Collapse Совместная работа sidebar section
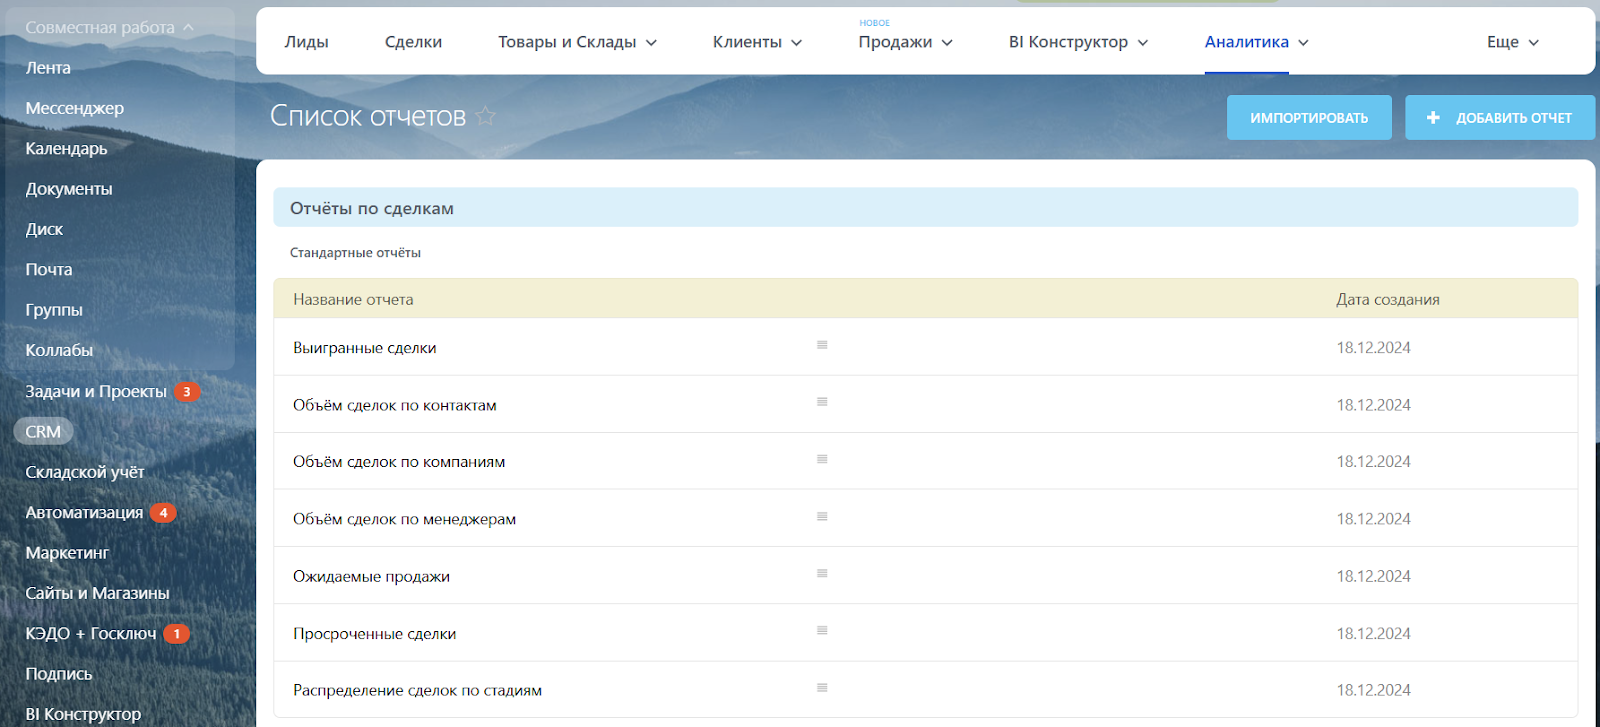Viewport: 1600px width, 727px height. tap(110, 28)
